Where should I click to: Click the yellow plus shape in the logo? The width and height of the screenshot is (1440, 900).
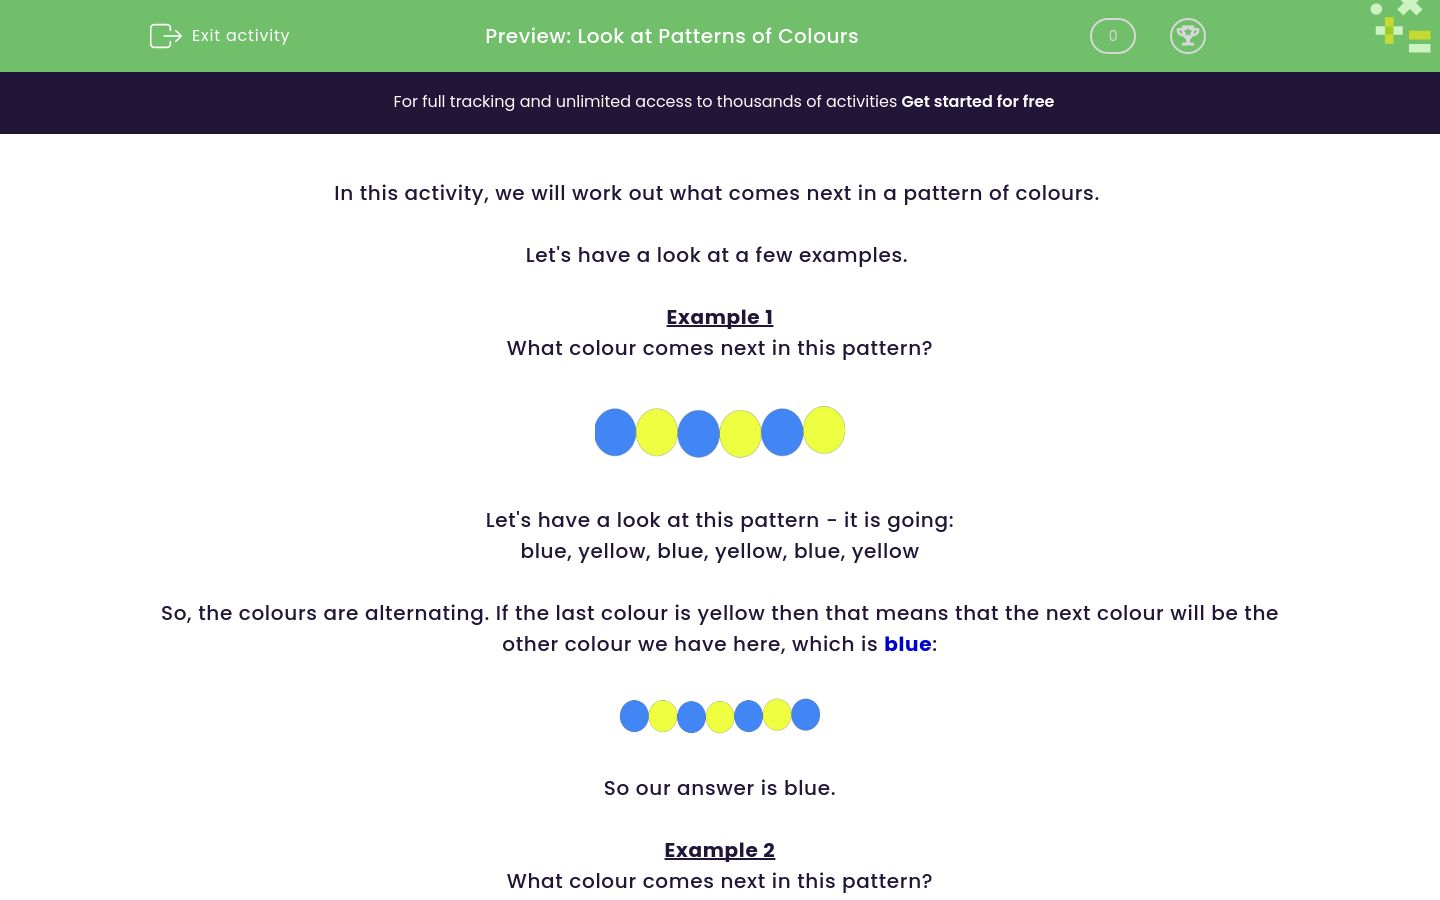pos(1389,30)
